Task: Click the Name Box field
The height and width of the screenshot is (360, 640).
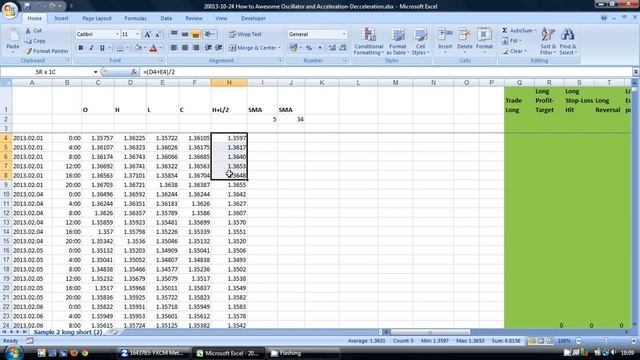Action: [x=46, y=72]
